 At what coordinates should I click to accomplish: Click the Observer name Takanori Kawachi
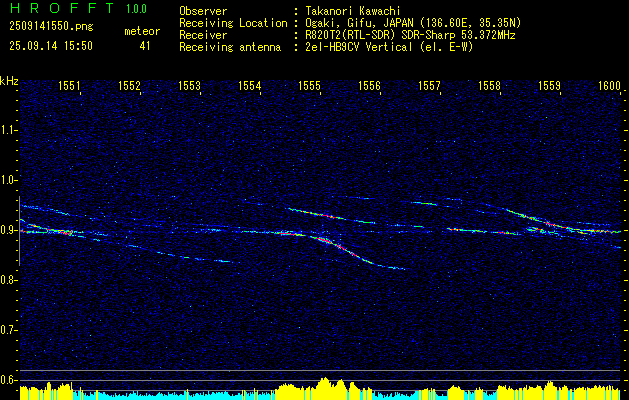353,11
